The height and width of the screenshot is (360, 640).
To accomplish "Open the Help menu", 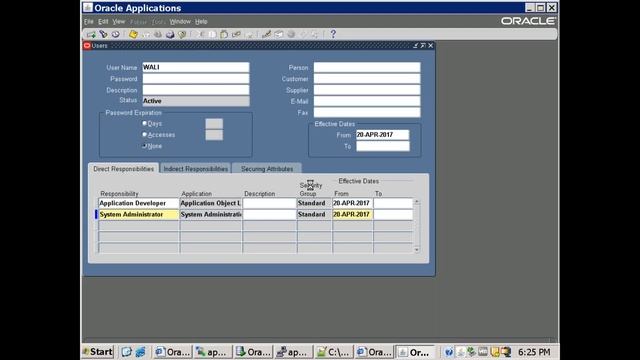I will 201,22.
